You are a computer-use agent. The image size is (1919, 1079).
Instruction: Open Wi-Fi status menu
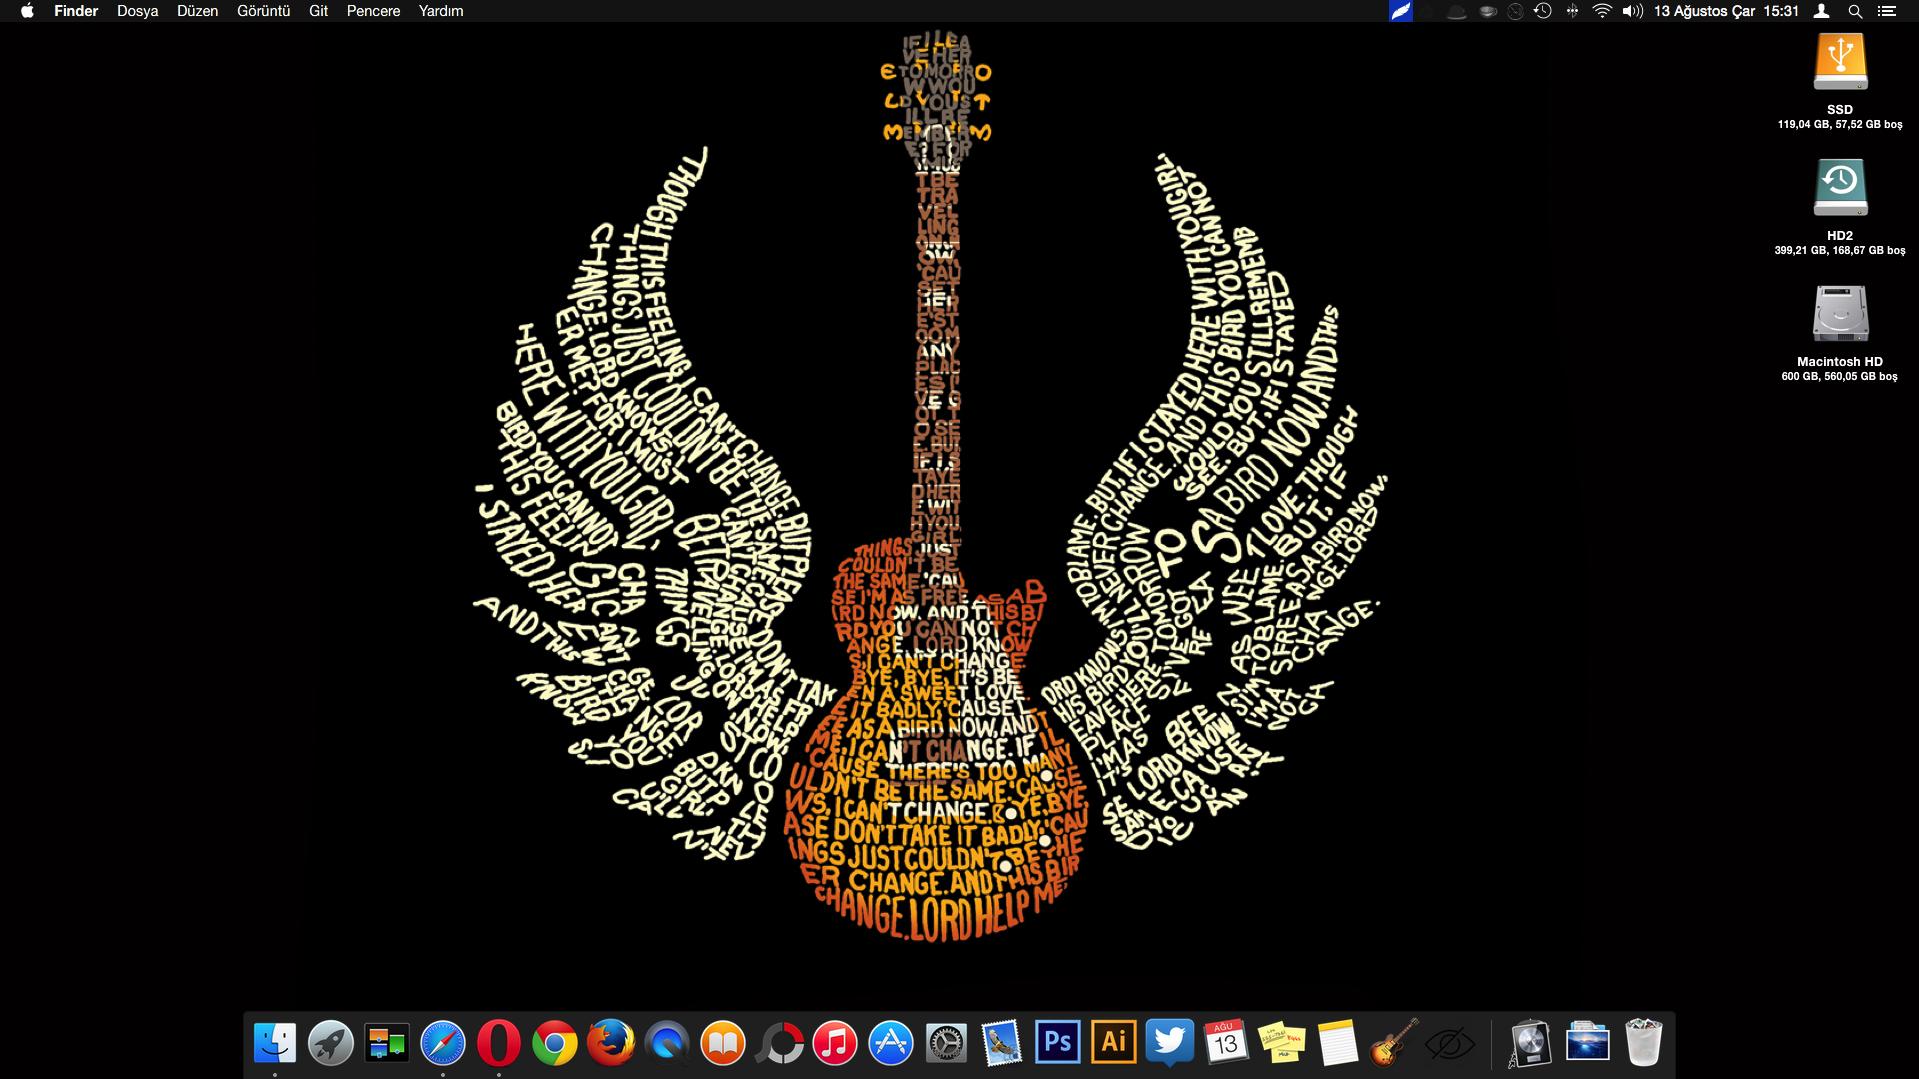(x=1602, y=11)
